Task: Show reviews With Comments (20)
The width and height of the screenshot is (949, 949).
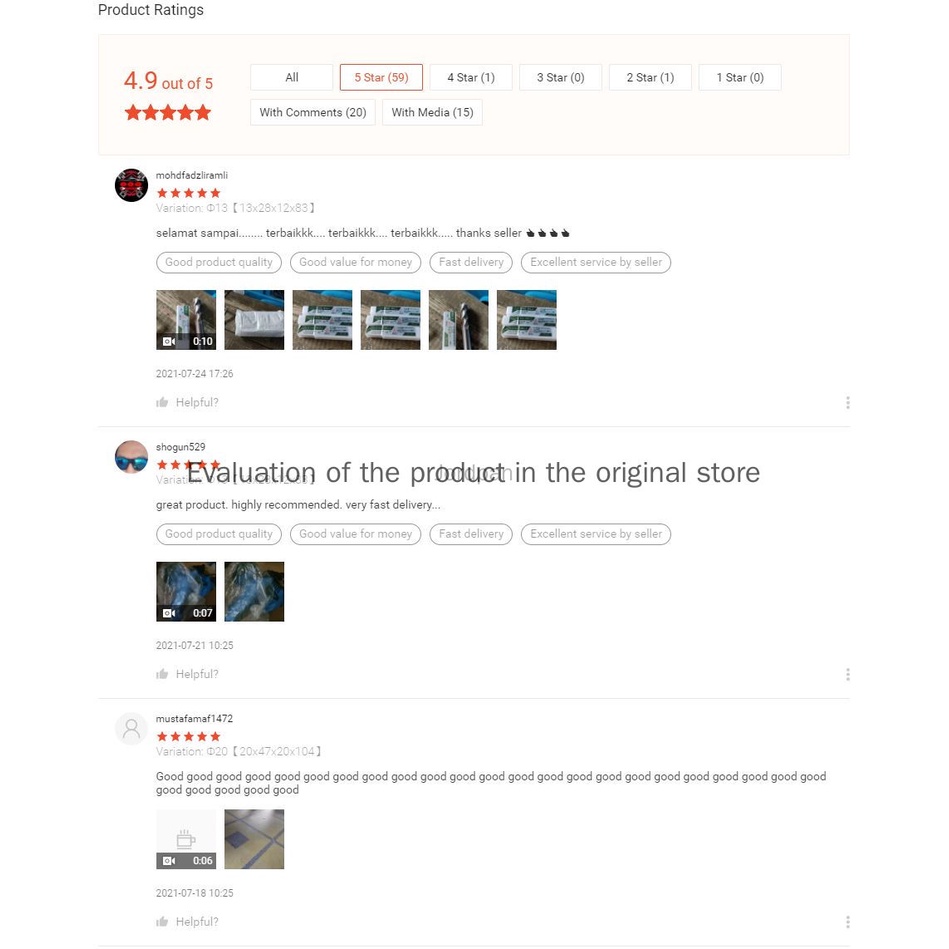Action: coord(313,113)
